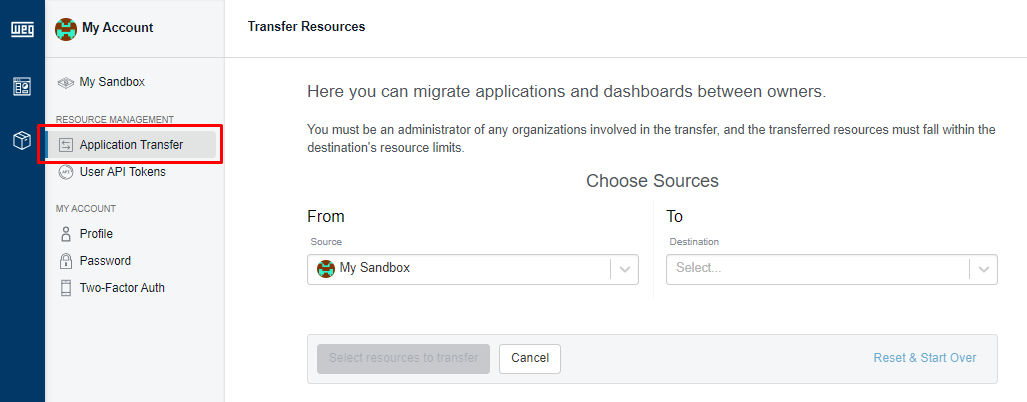
Task: Click the Application Transfer arrows icon
Action: (65, 145)
